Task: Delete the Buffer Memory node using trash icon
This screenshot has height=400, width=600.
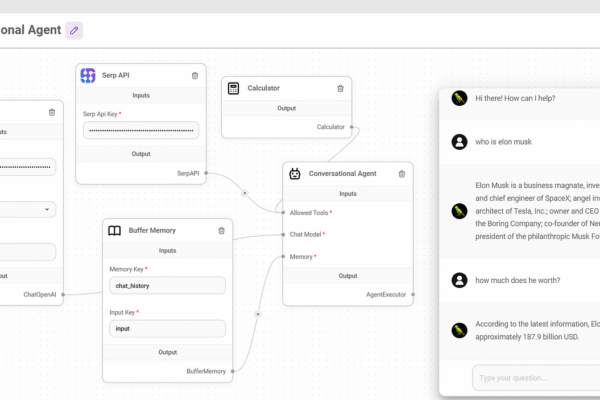Action: 221,230
